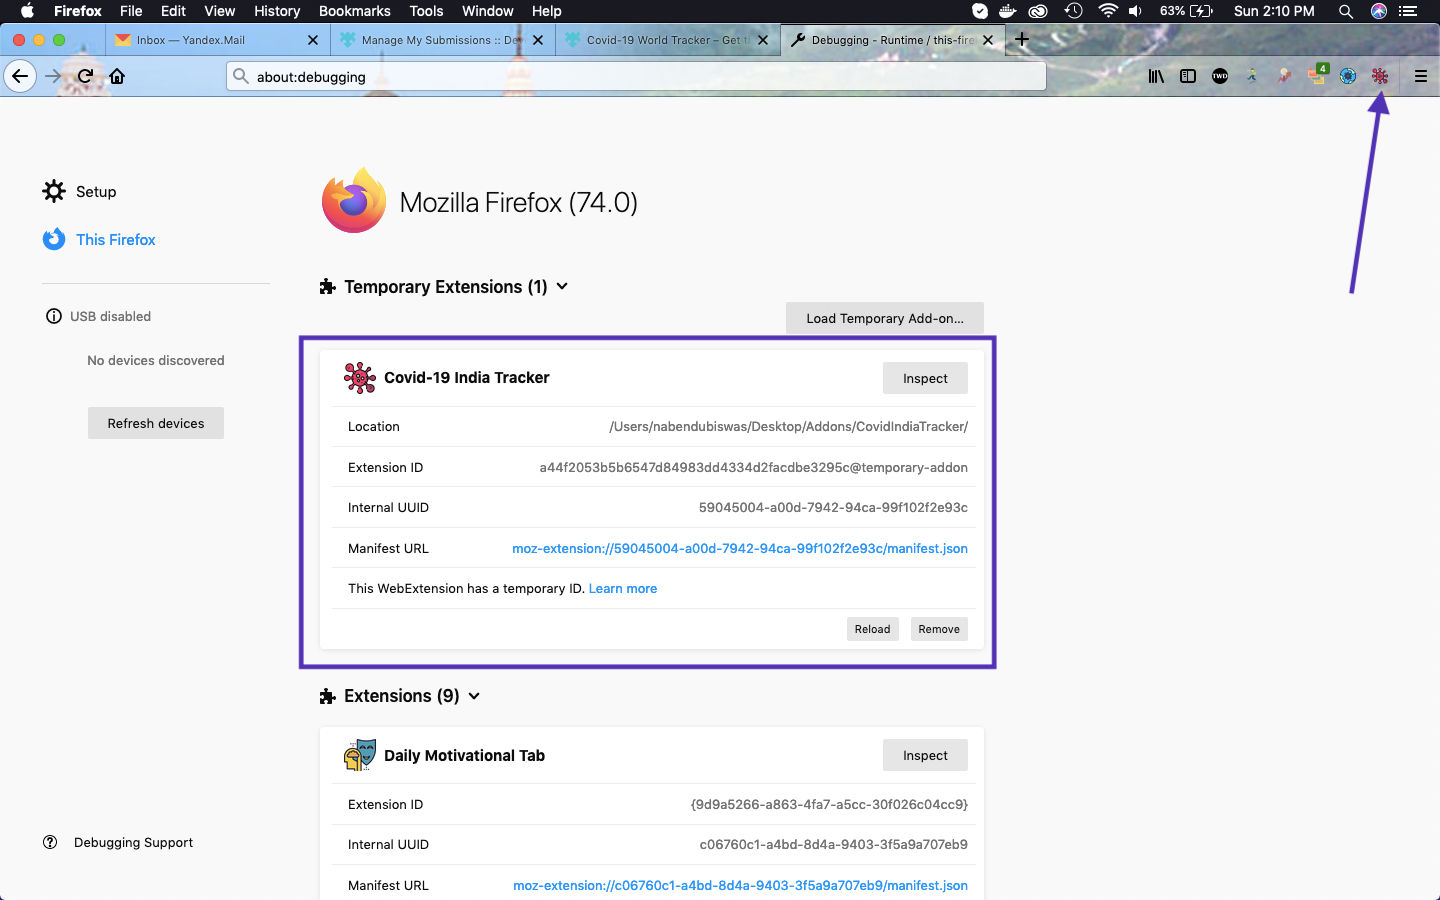Open Time Machine clock icon in menu bar
The image size is (1440, 900).
[x=1073, y=11]
